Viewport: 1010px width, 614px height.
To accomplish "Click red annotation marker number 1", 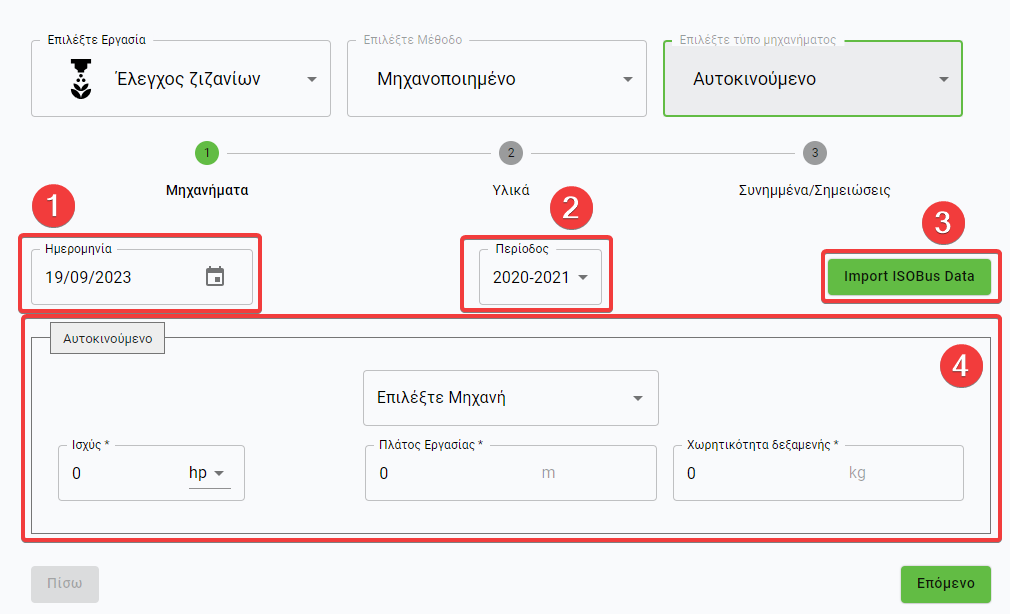I will pyautogui.click(x=53, y=207).
